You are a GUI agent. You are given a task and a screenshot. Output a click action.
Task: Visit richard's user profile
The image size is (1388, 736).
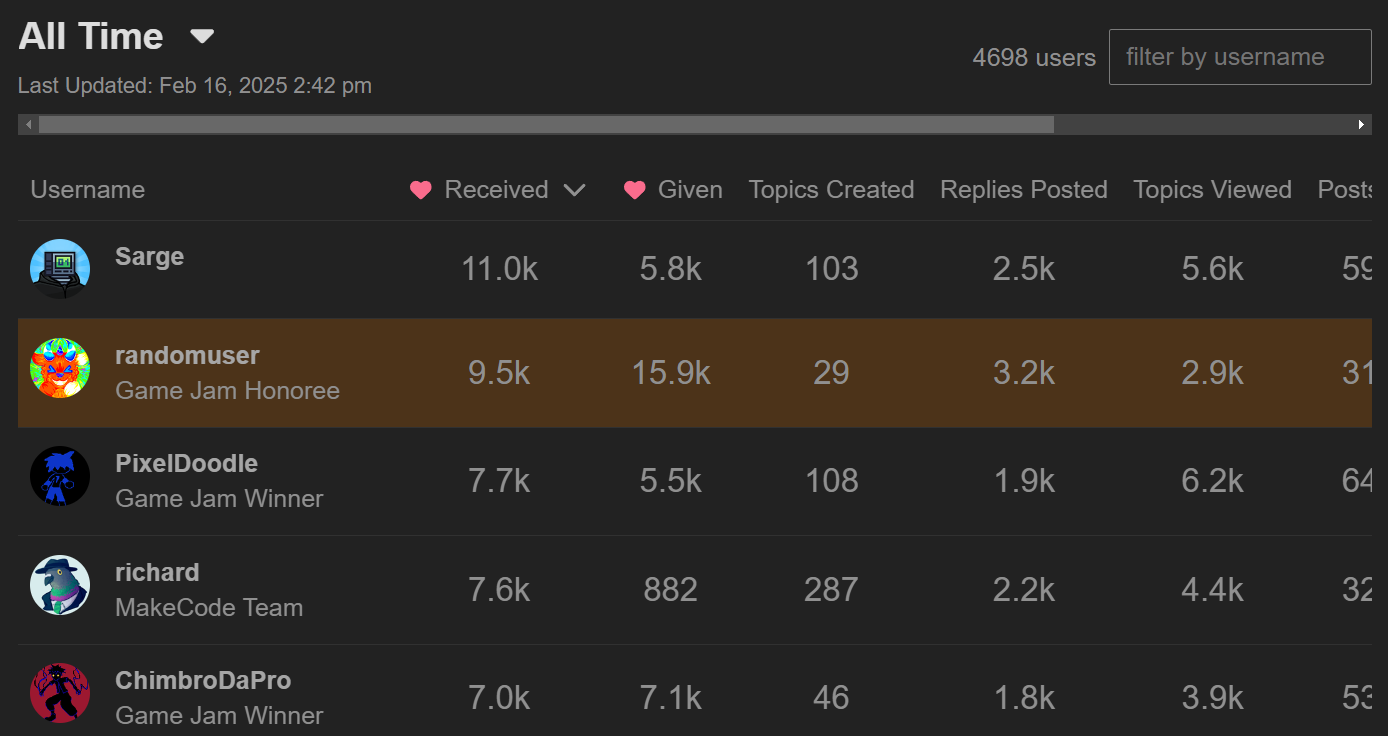[157, 573]
